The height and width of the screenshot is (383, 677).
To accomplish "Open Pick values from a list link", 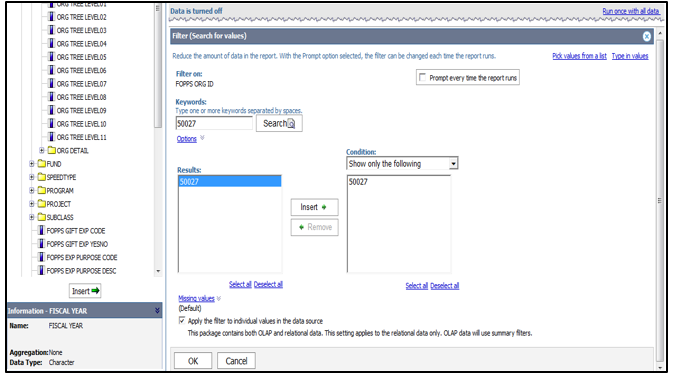I will point(579,56).
